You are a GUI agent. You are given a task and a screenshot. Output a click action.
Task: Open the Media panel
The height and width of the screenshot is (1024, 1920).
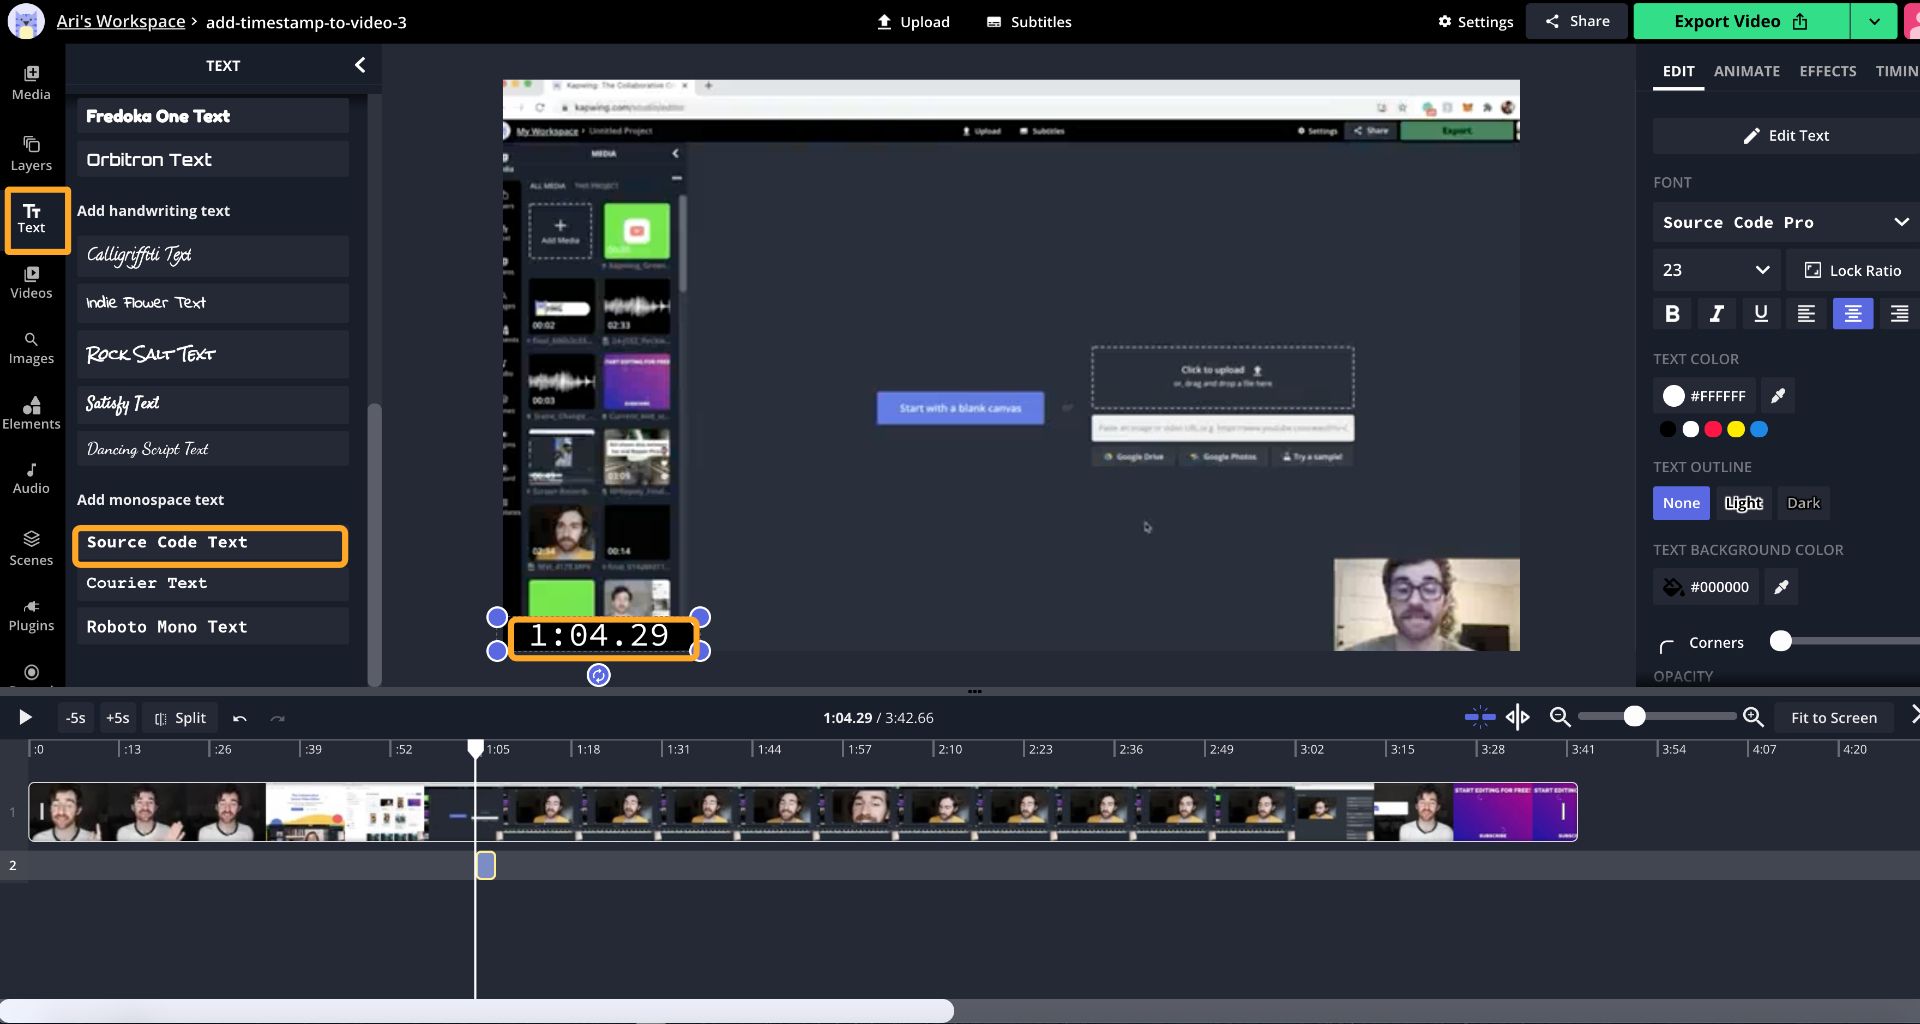pyautogui.click(x=31, y=84)
